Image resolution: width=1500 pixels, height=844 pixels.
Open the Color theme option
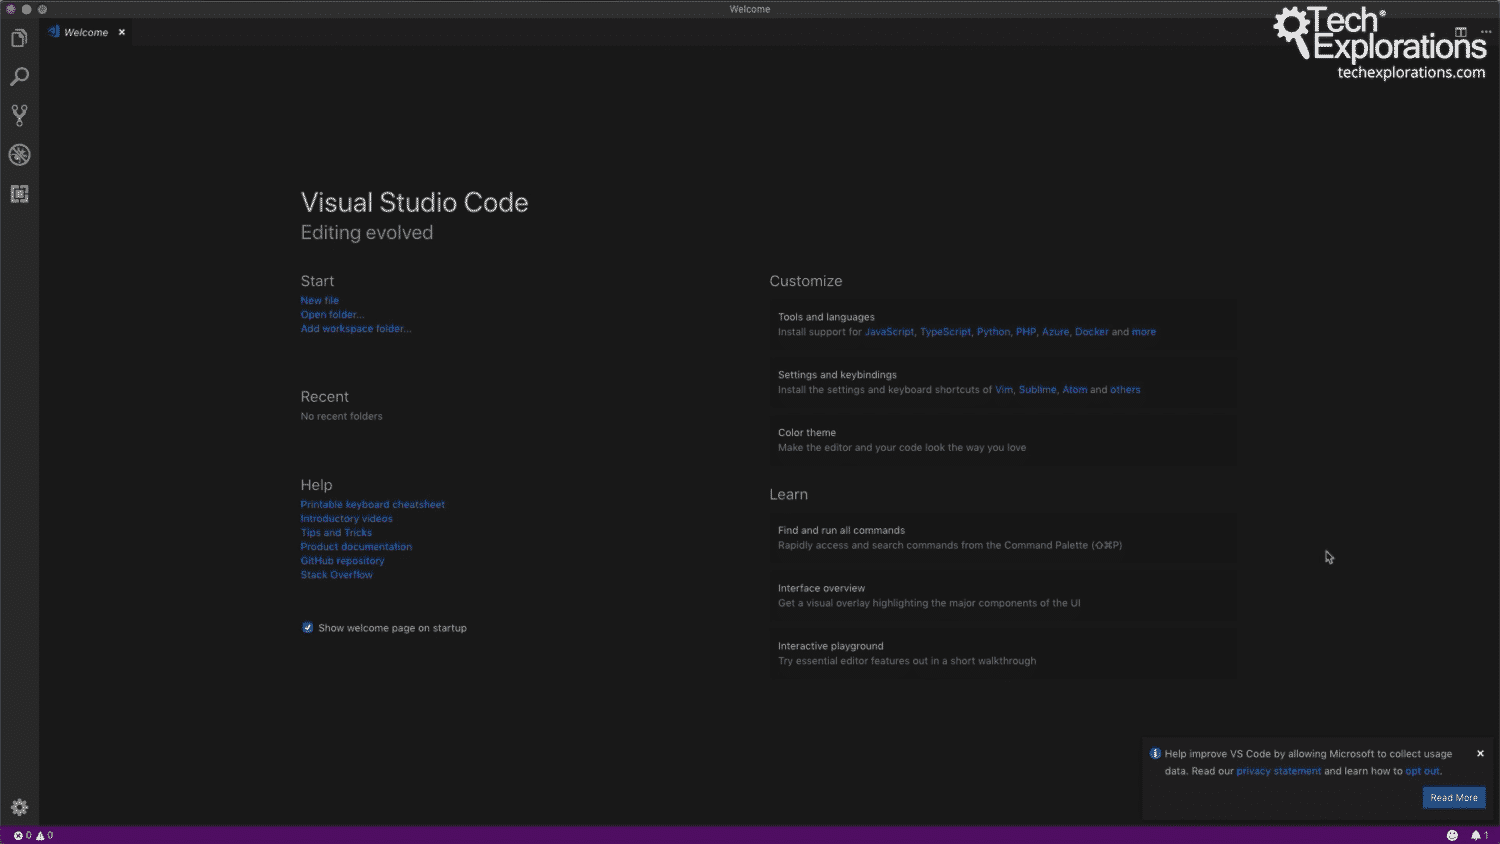pos(1003,440)
